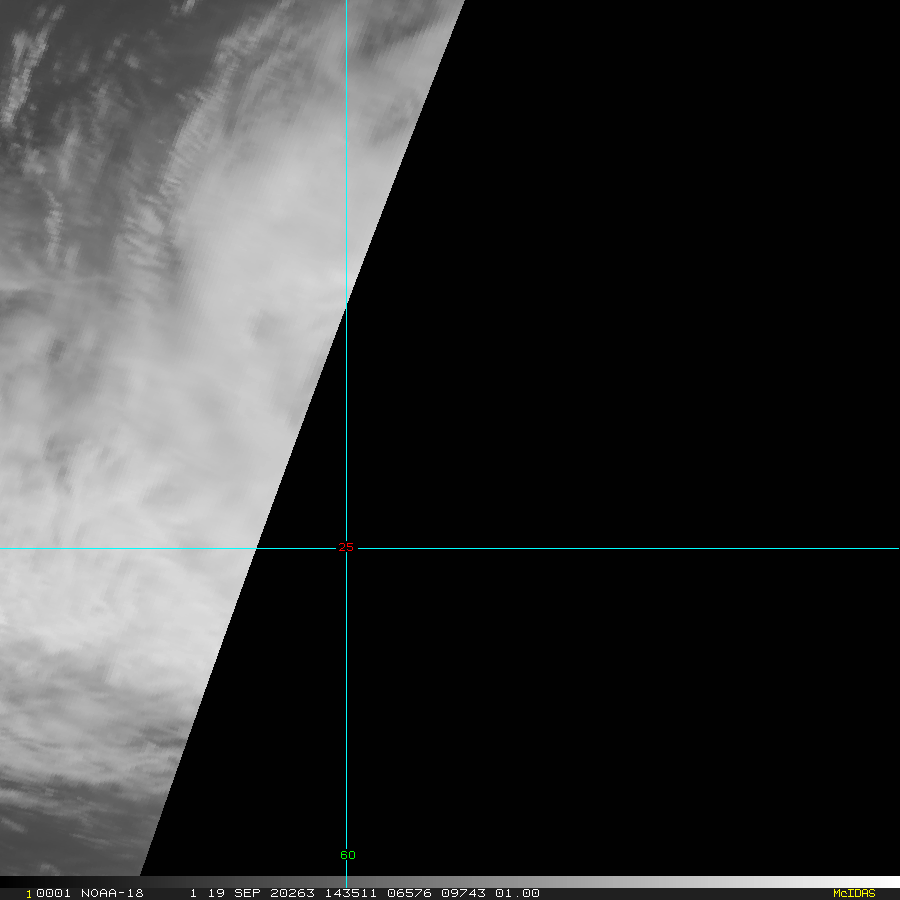Click the 20263 Julian day value
The image size is (900, 900).
293,893
